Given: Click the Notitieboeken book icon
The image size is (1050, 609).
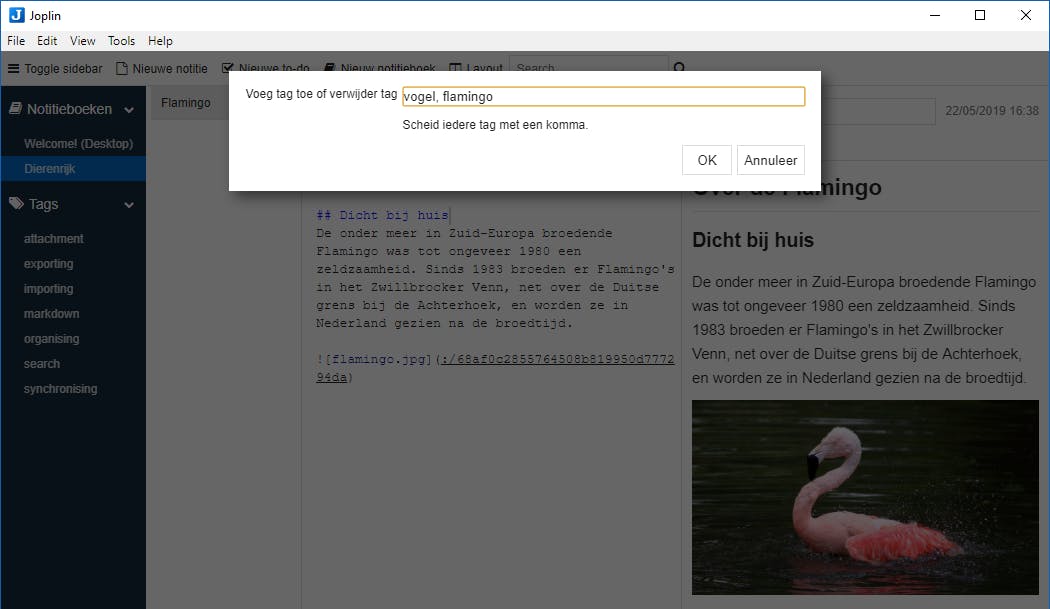Looking at the screenshot, I should point(15,109).
